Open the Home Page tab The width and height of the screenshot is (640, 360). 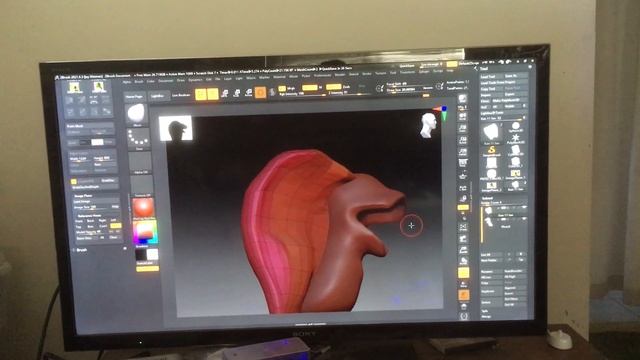[134, 96]
